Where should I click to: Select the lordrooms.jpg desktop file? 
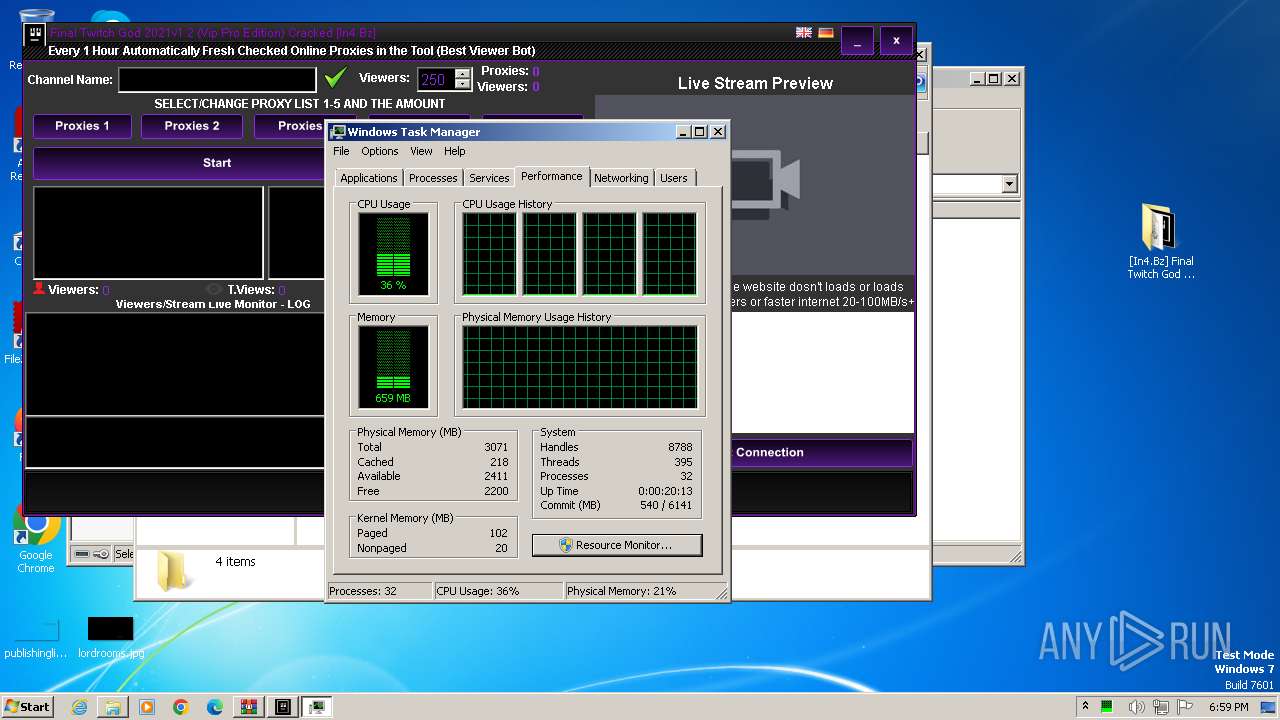click(x=110, y=639)
